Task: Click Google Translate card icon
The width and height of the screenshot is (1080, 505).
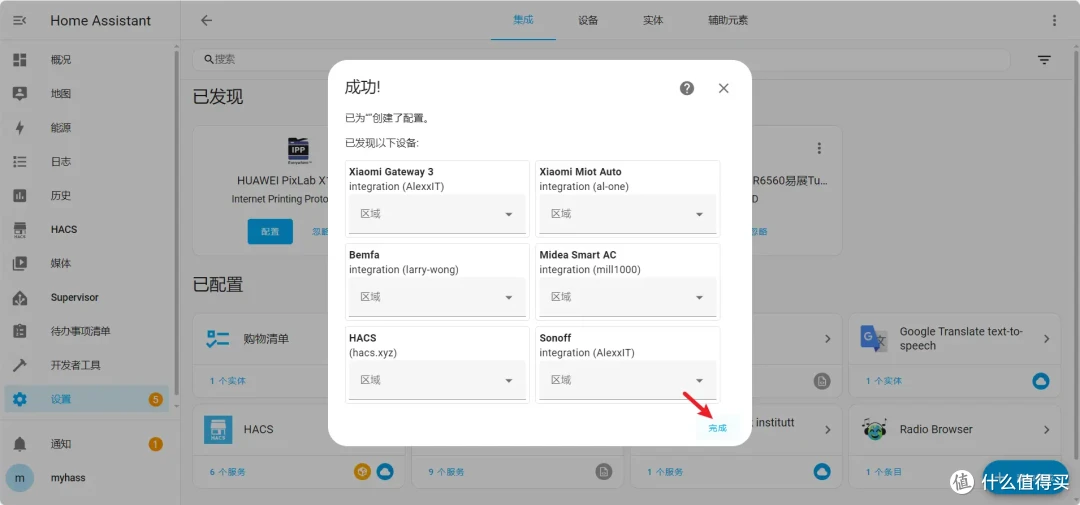Action: 875,338
